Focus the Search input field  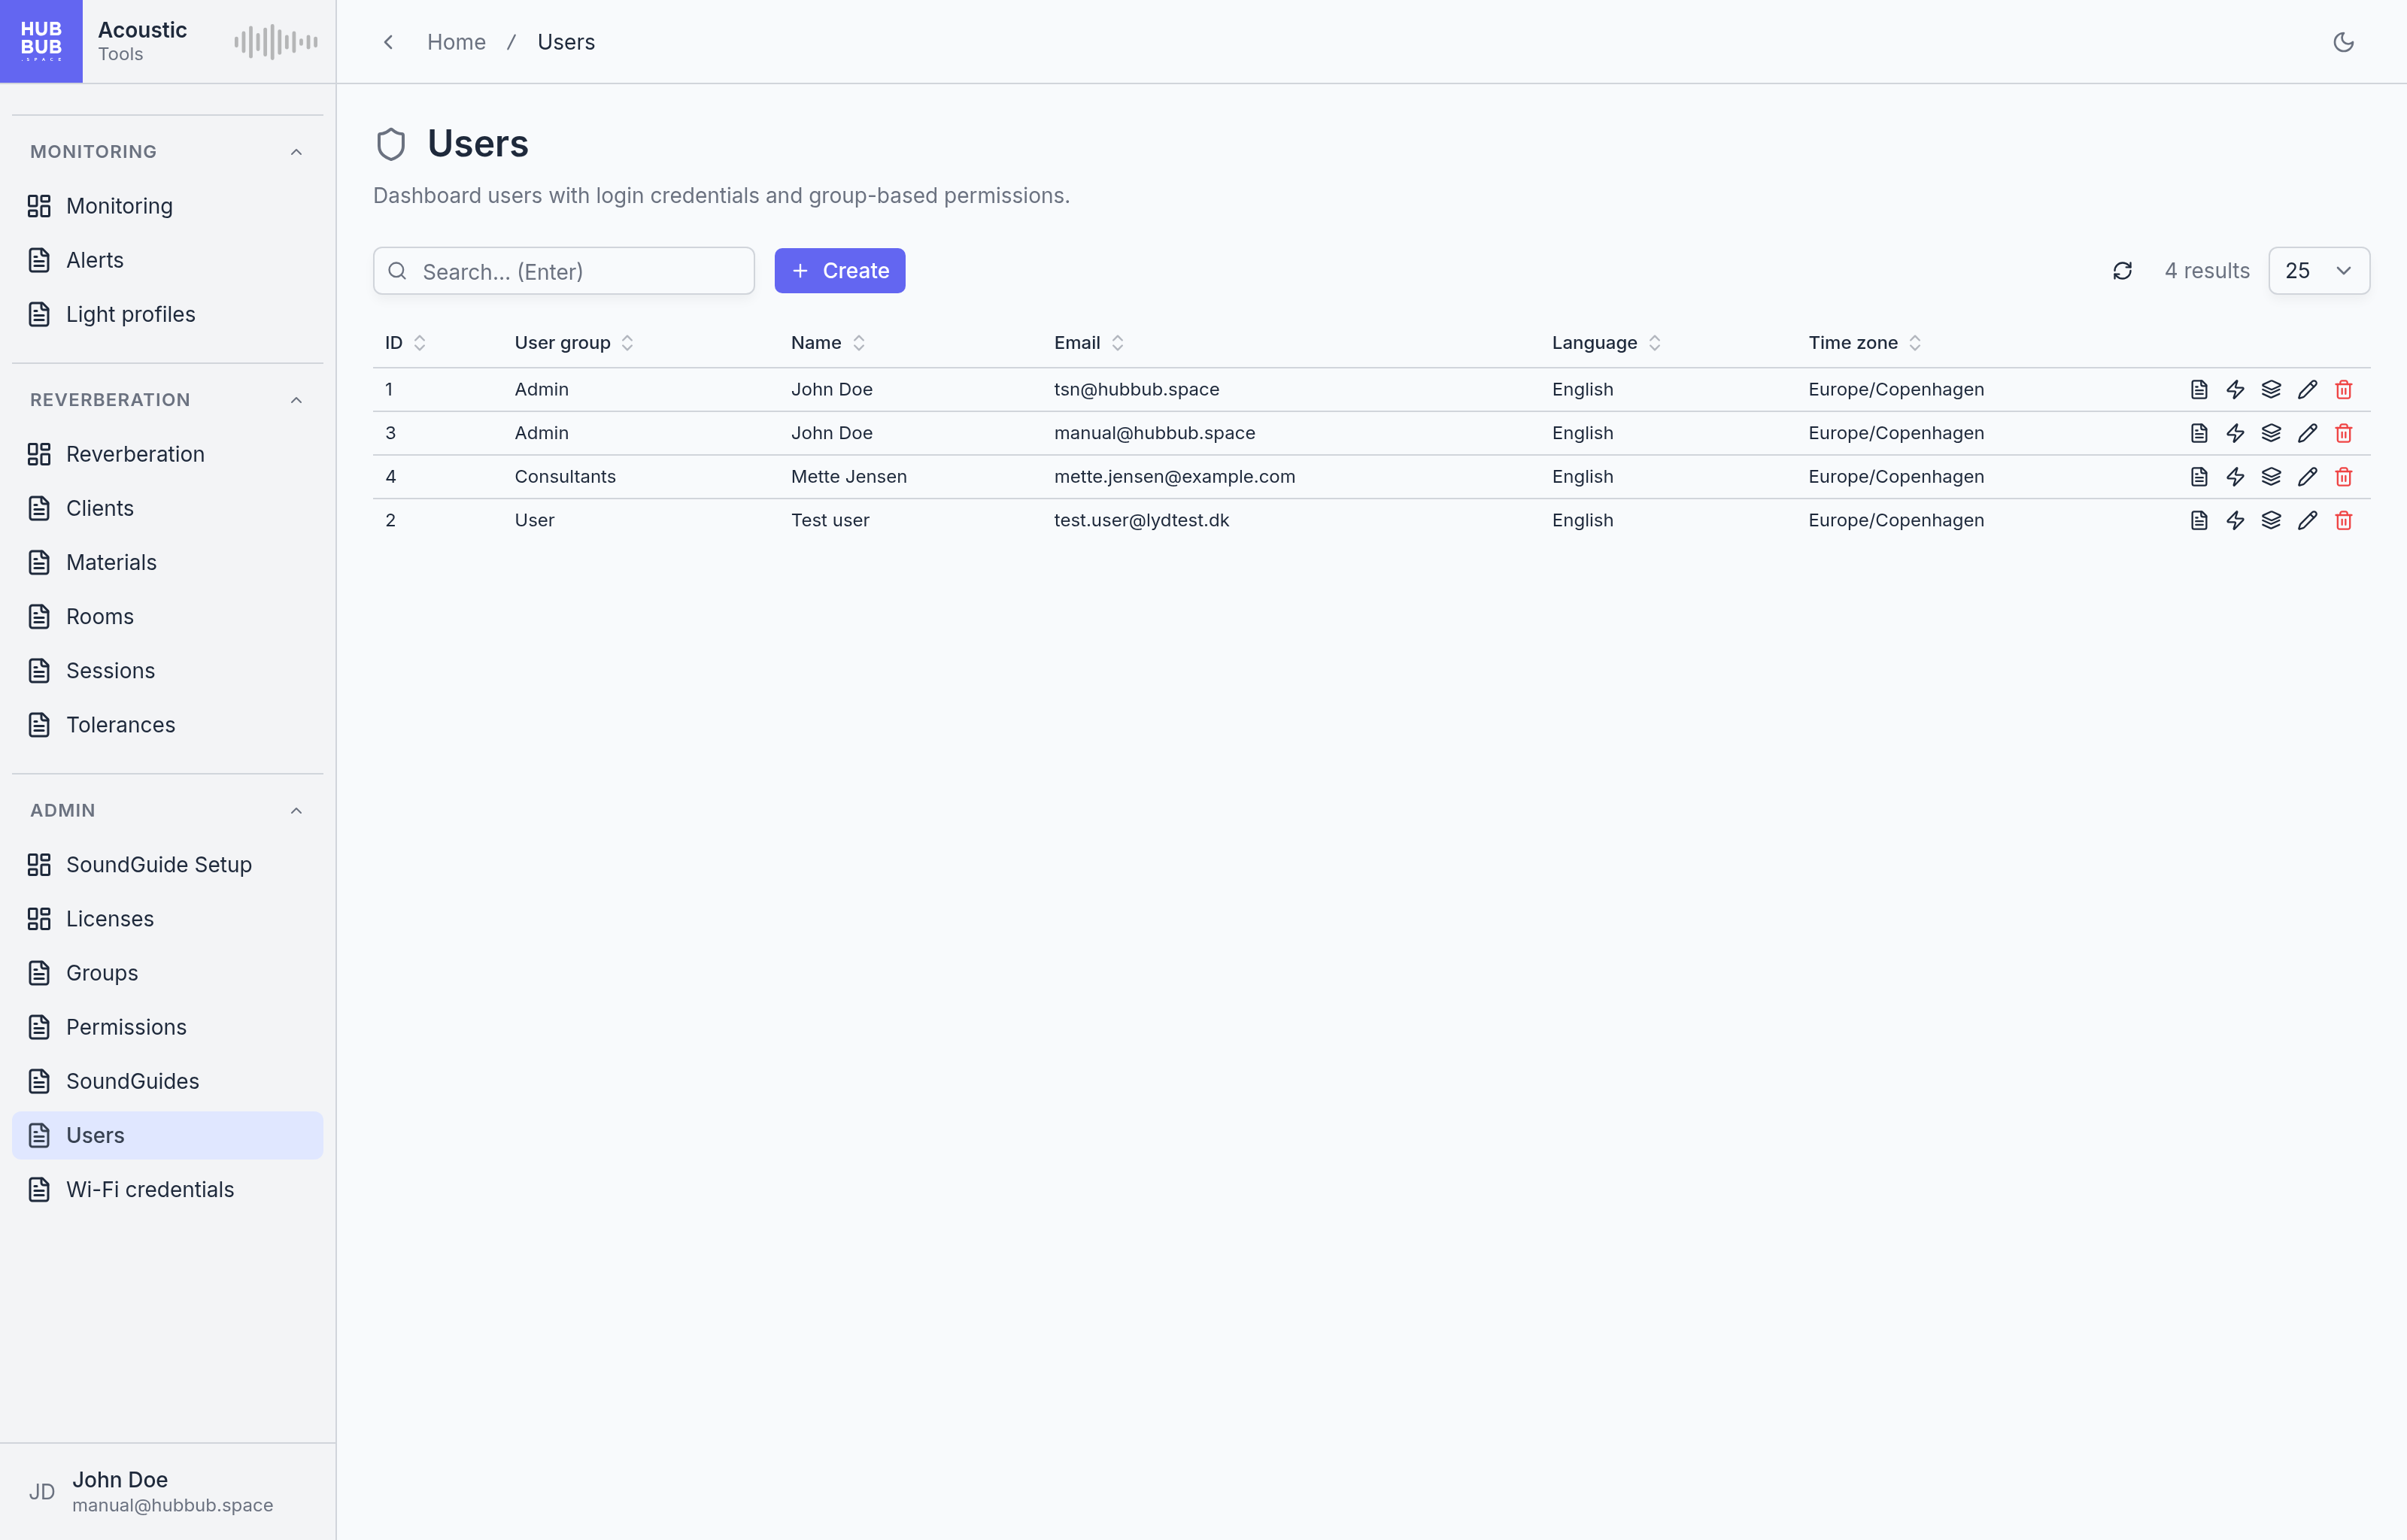564,271
